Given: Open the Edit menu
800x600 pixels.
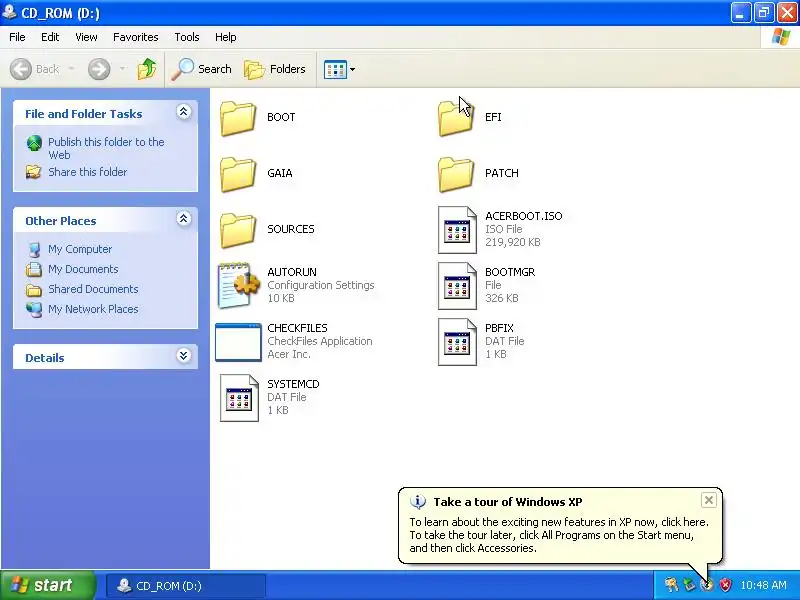Looking at the screenshot, I should click(50, 37).
